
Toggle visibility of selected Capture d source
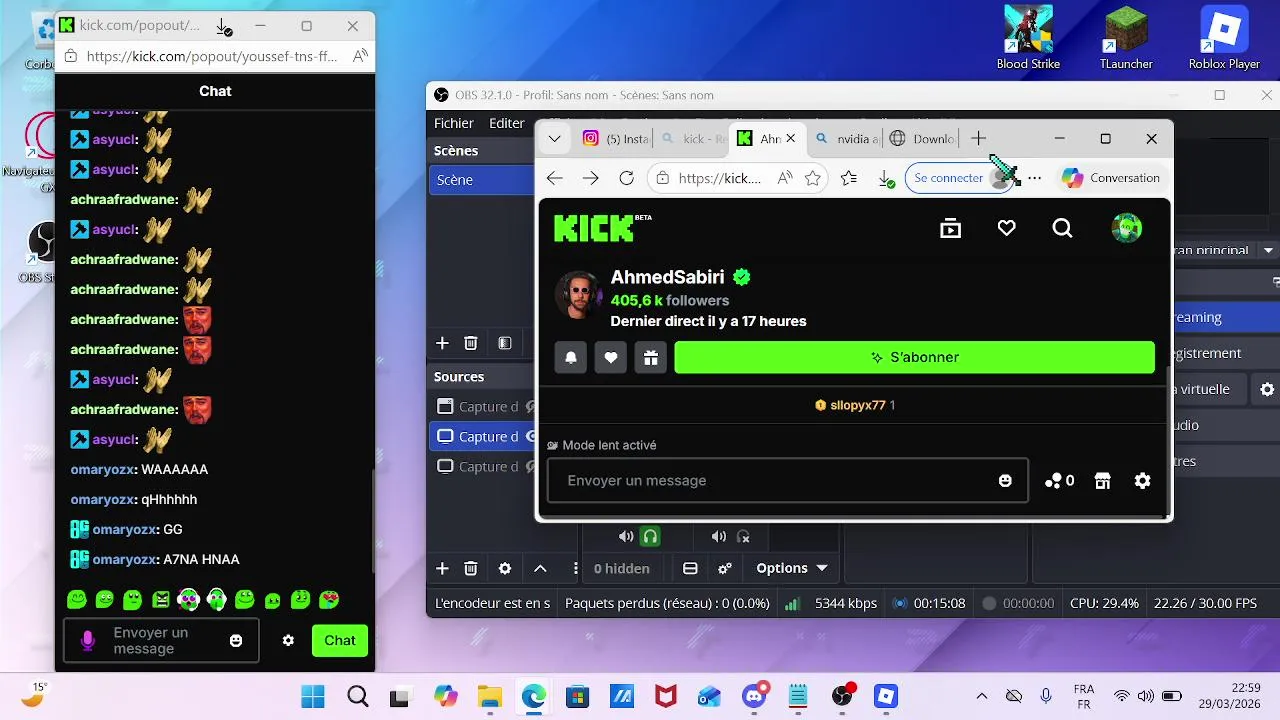click(x=531, y=436)
